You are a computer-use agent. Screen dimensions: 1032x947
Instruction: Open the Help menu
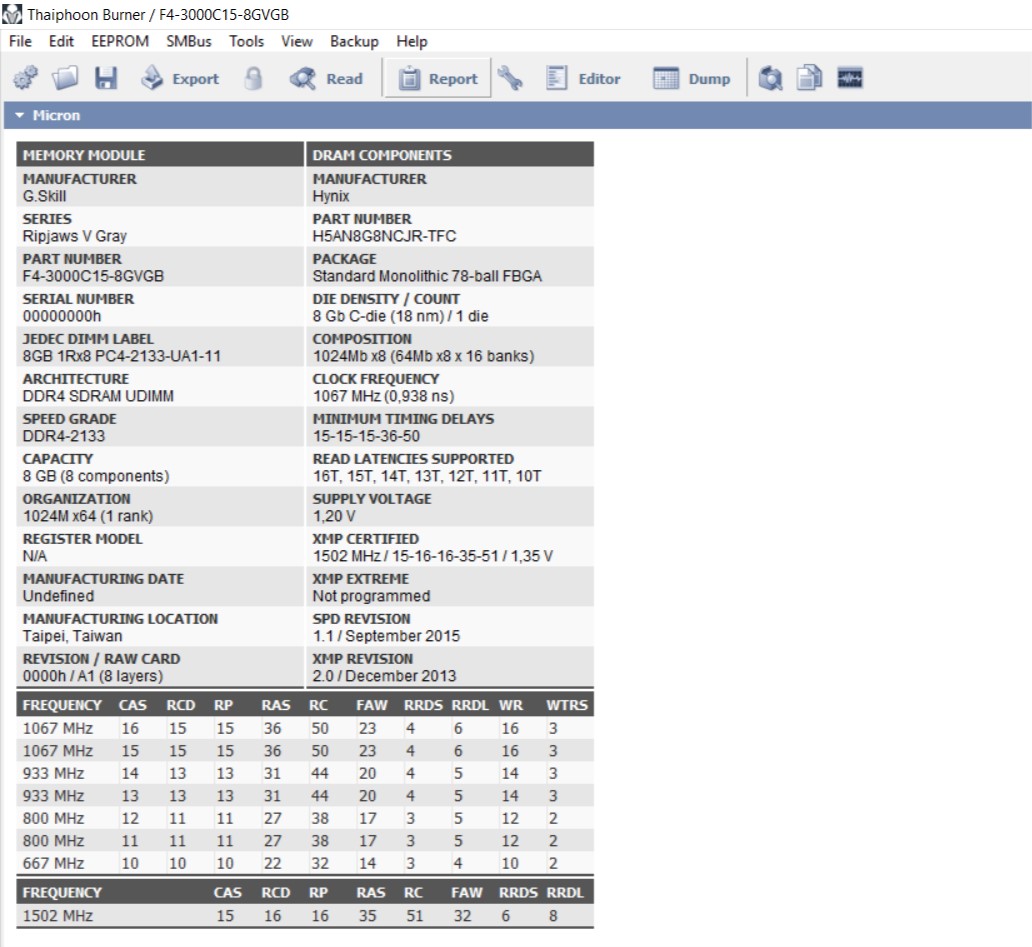click(412, 41)
